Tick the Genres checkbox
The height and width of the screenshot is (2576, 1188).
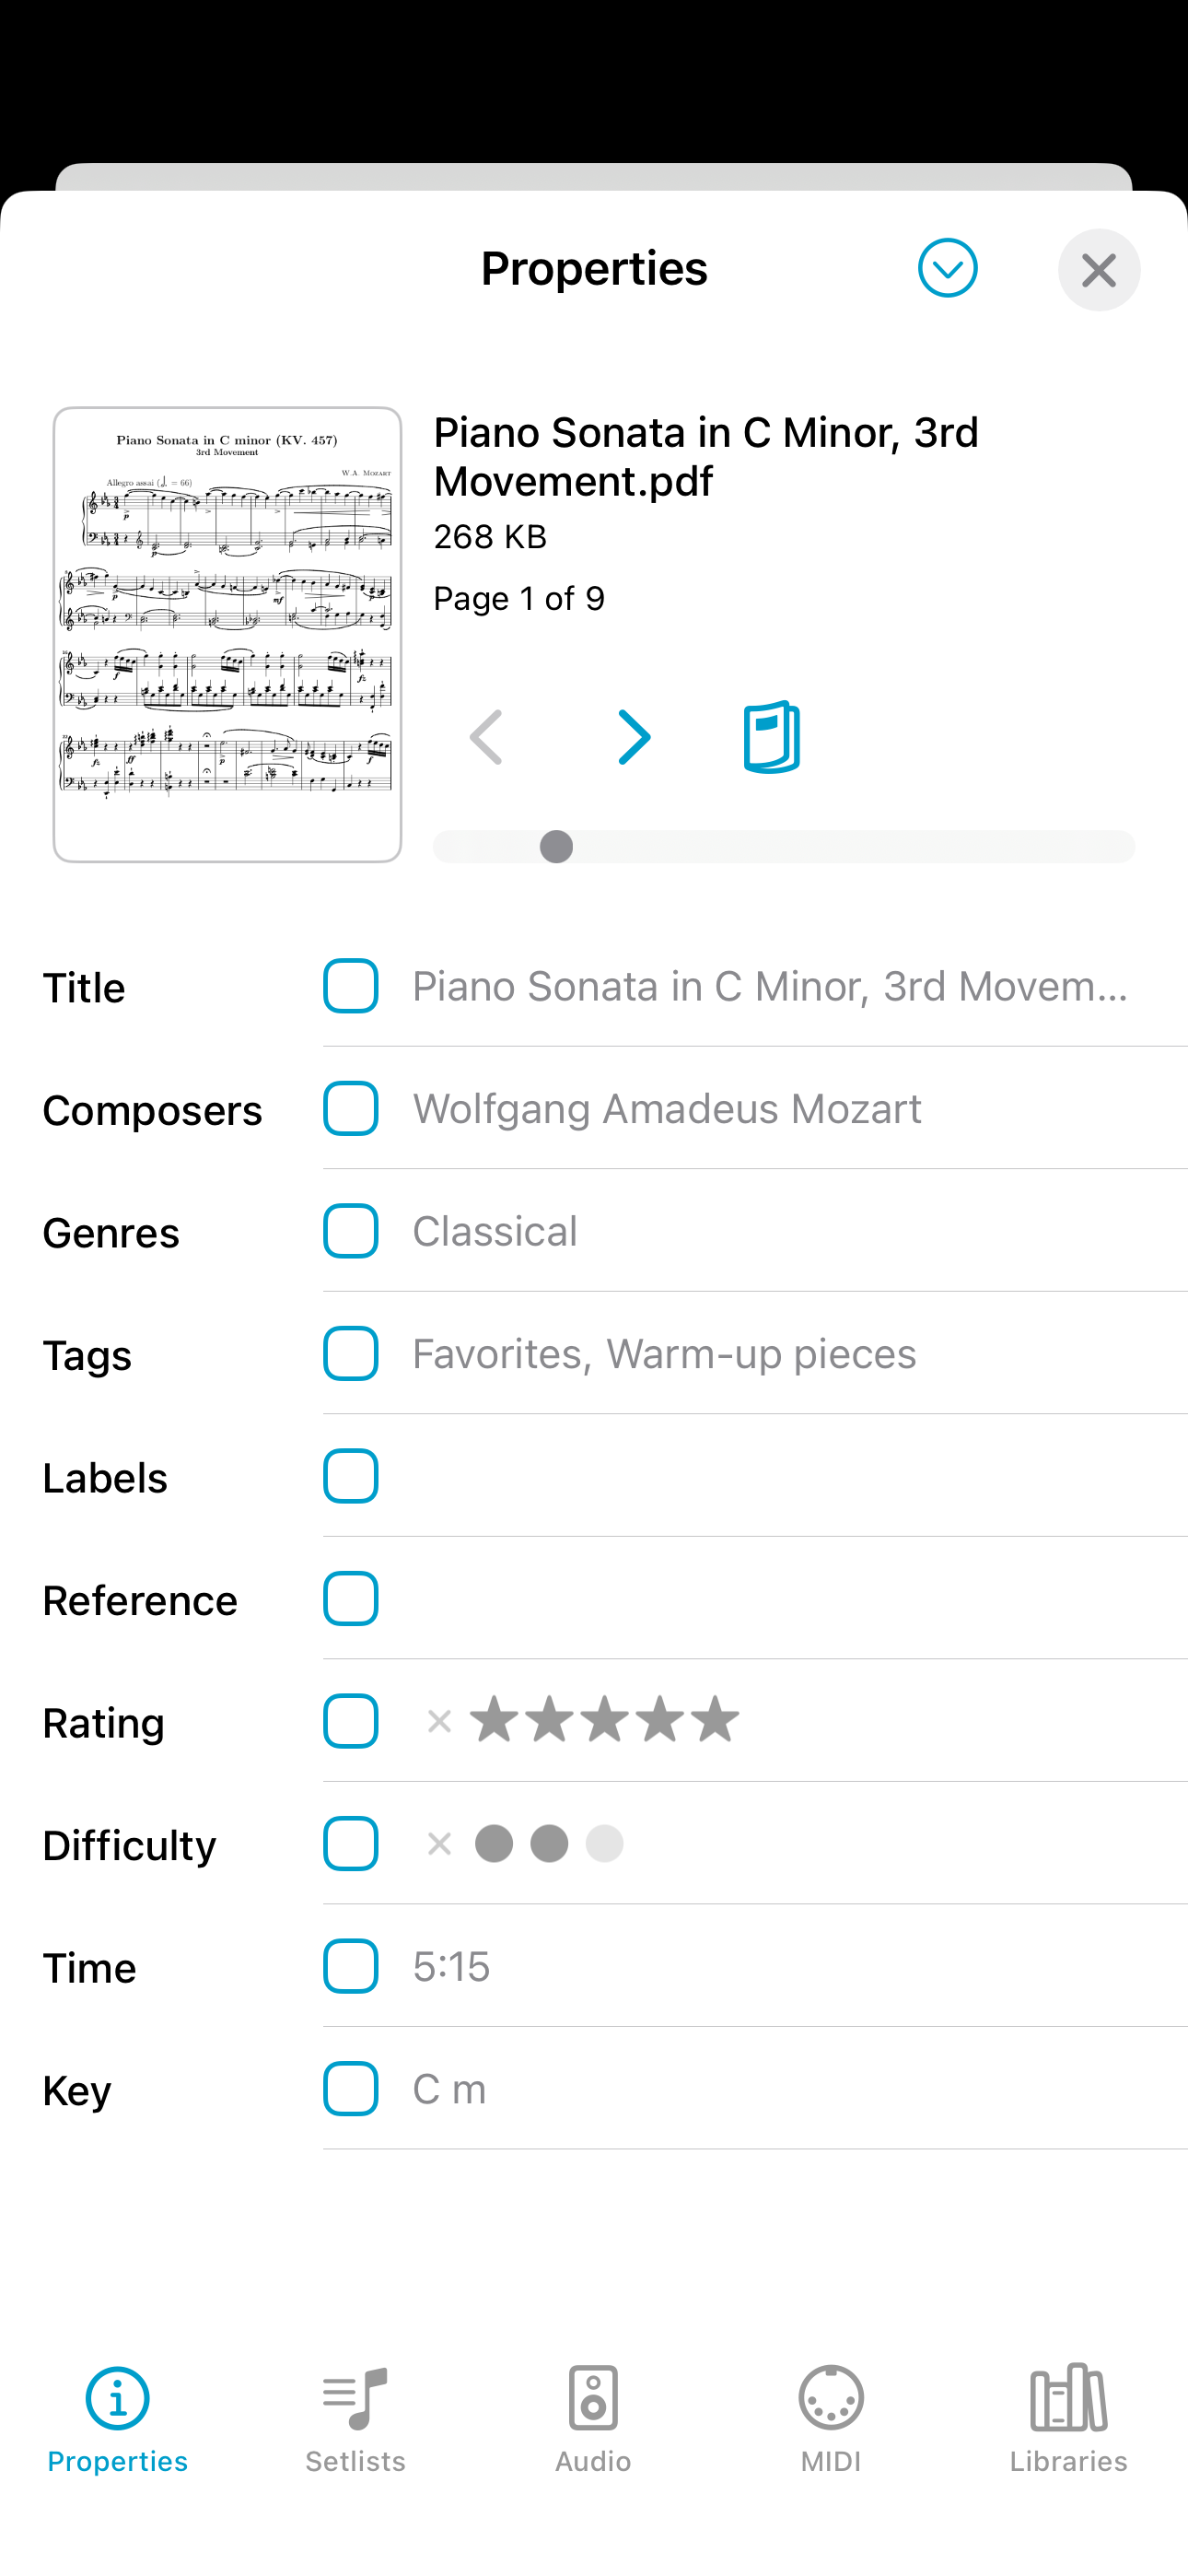350,1231
